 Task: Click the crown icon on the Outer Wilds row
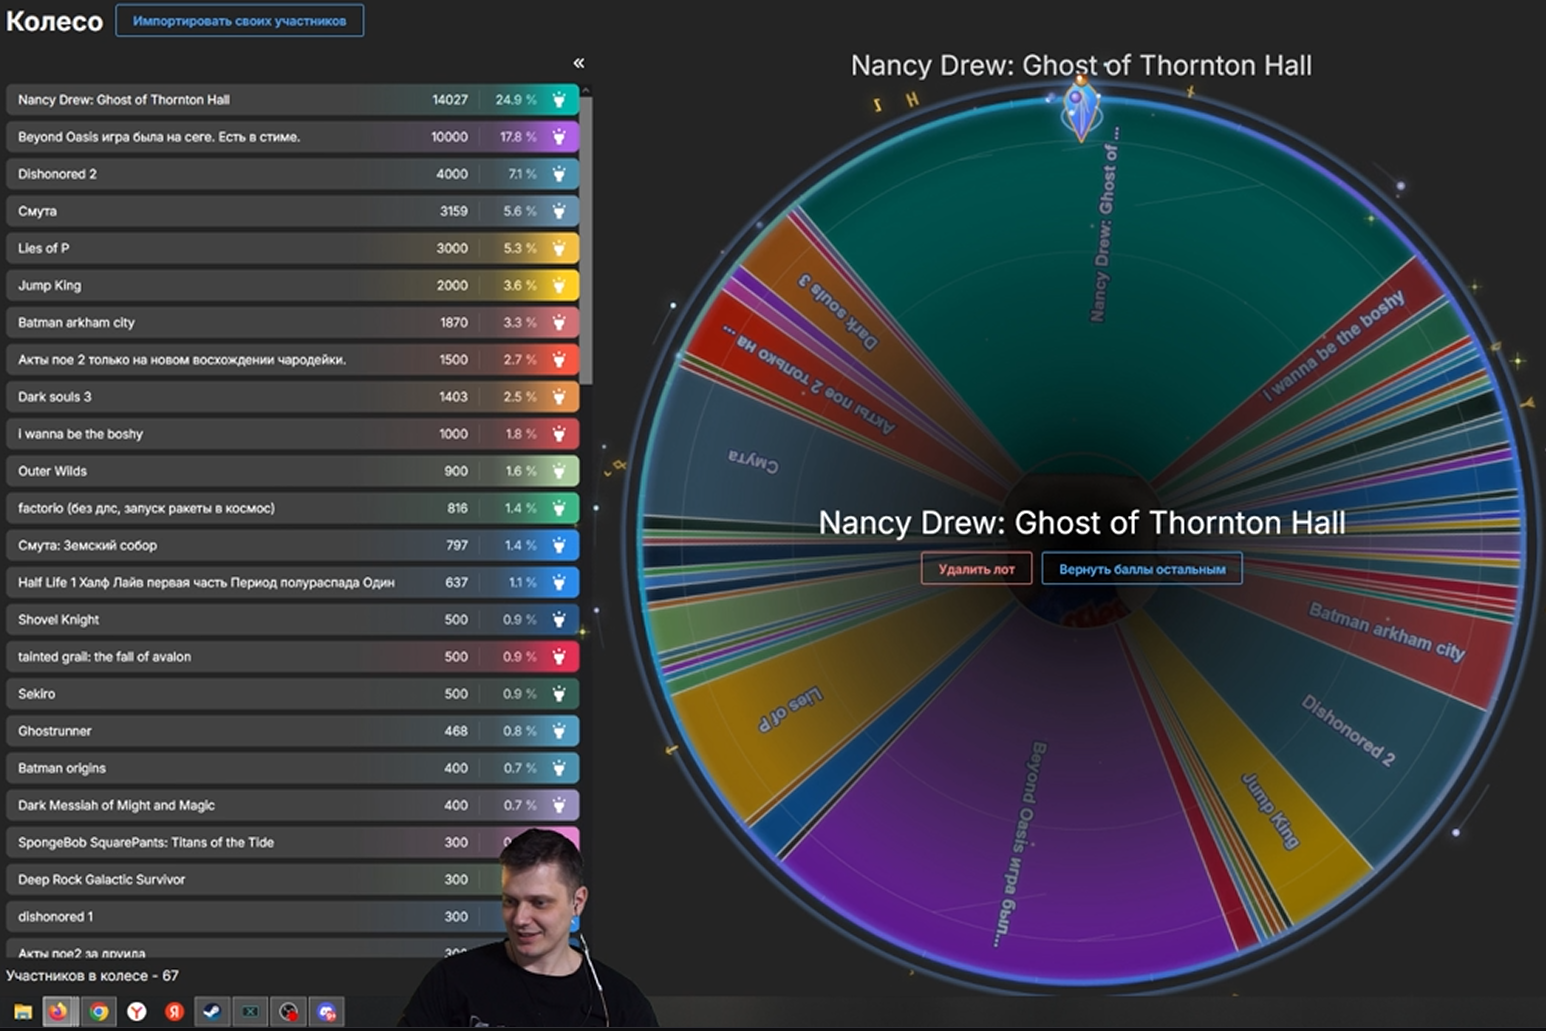tap(559, 471)
